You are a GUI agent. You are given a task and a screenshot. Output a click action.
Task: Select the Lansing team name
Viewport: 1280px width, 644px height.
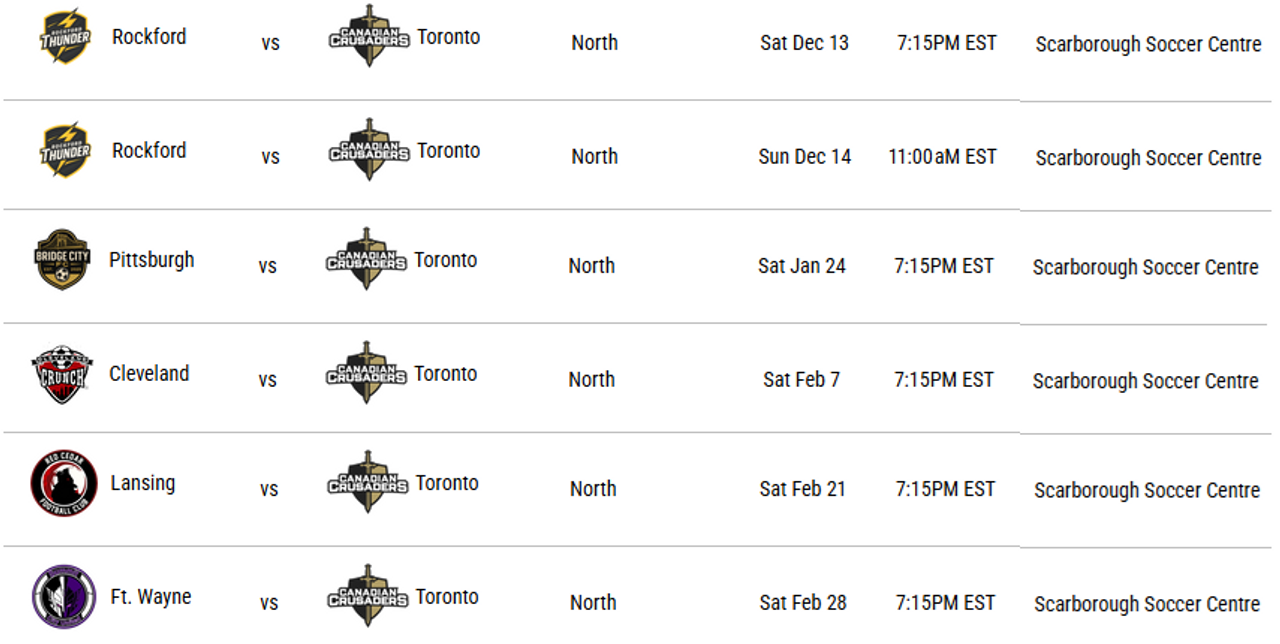point(143,483)
